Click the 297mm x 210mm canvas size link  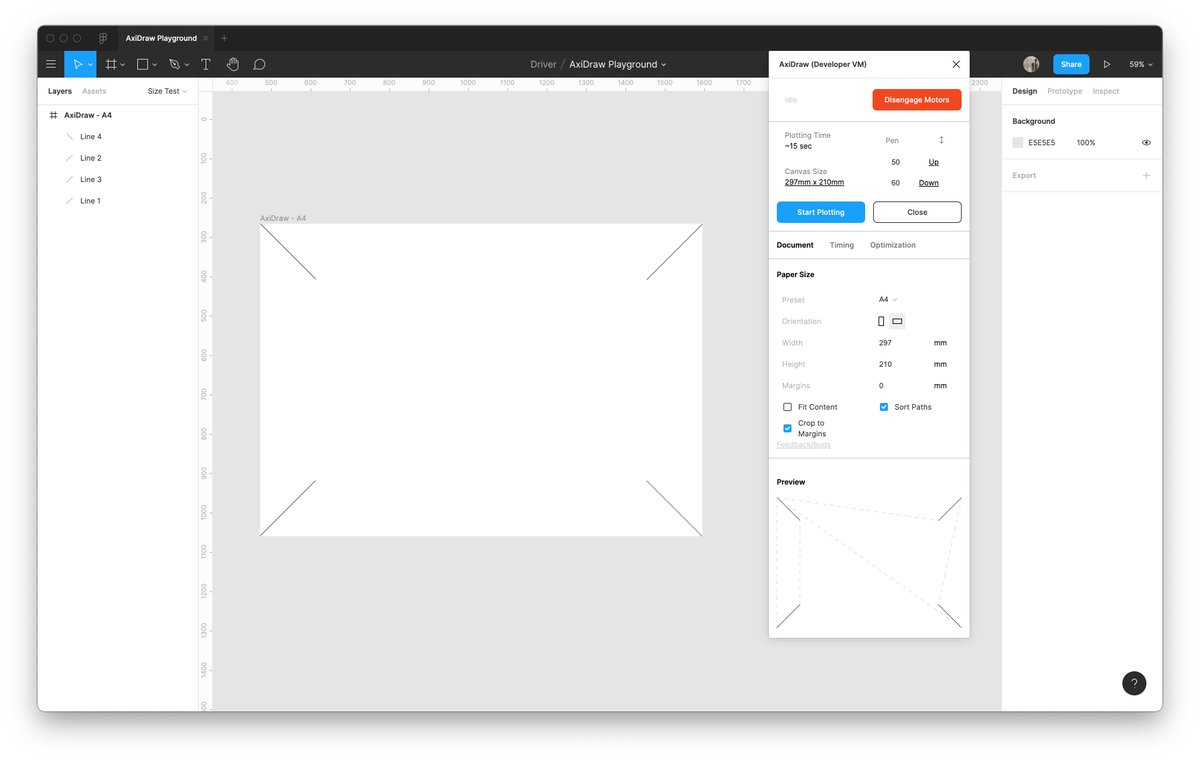[814, 182]
